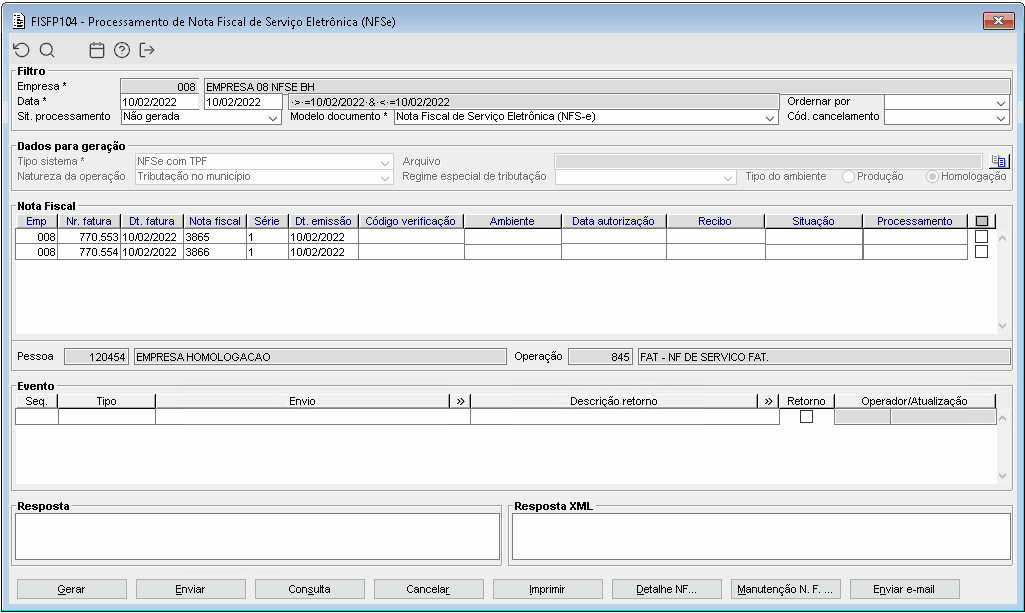Select fatura cell 770.553
Image resolution: width=1025 pixels, height=613 pixels.
coord(89,237)
